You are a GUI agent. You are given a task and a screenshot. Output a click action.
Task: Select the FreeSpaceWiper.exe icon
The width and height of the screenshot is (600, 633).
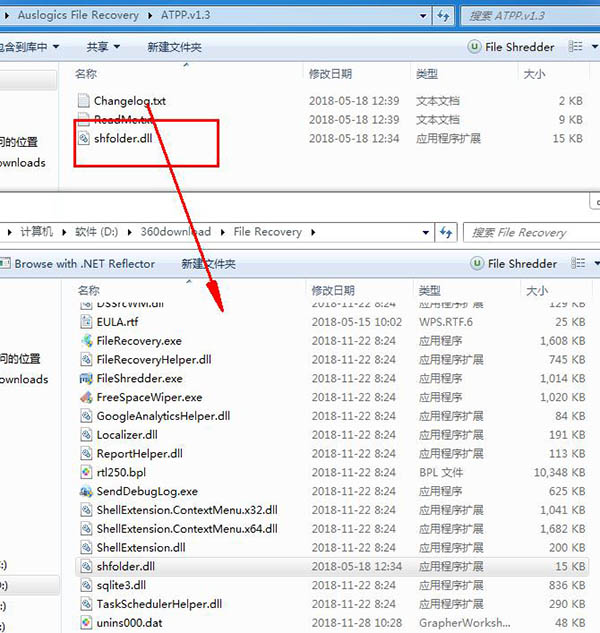pyautogui.click(x=86, y=397)
